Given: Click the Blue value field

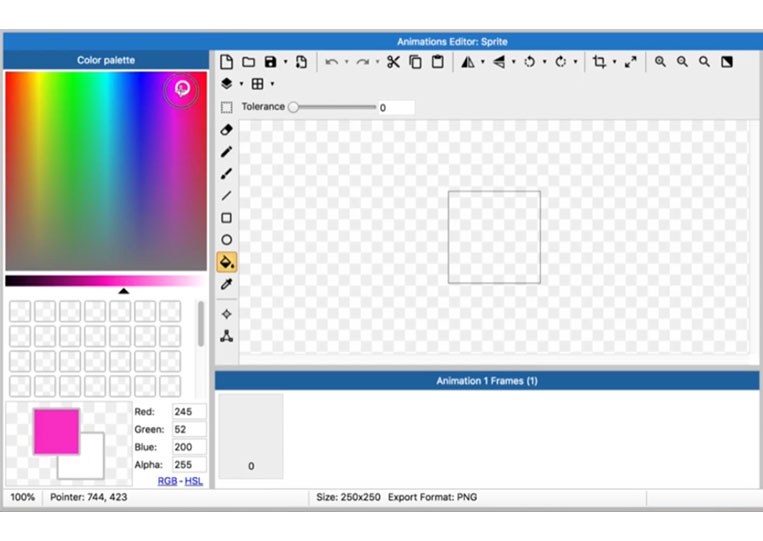Looking at the screenshot, I should pyautogui.click(x=189, y=447).
